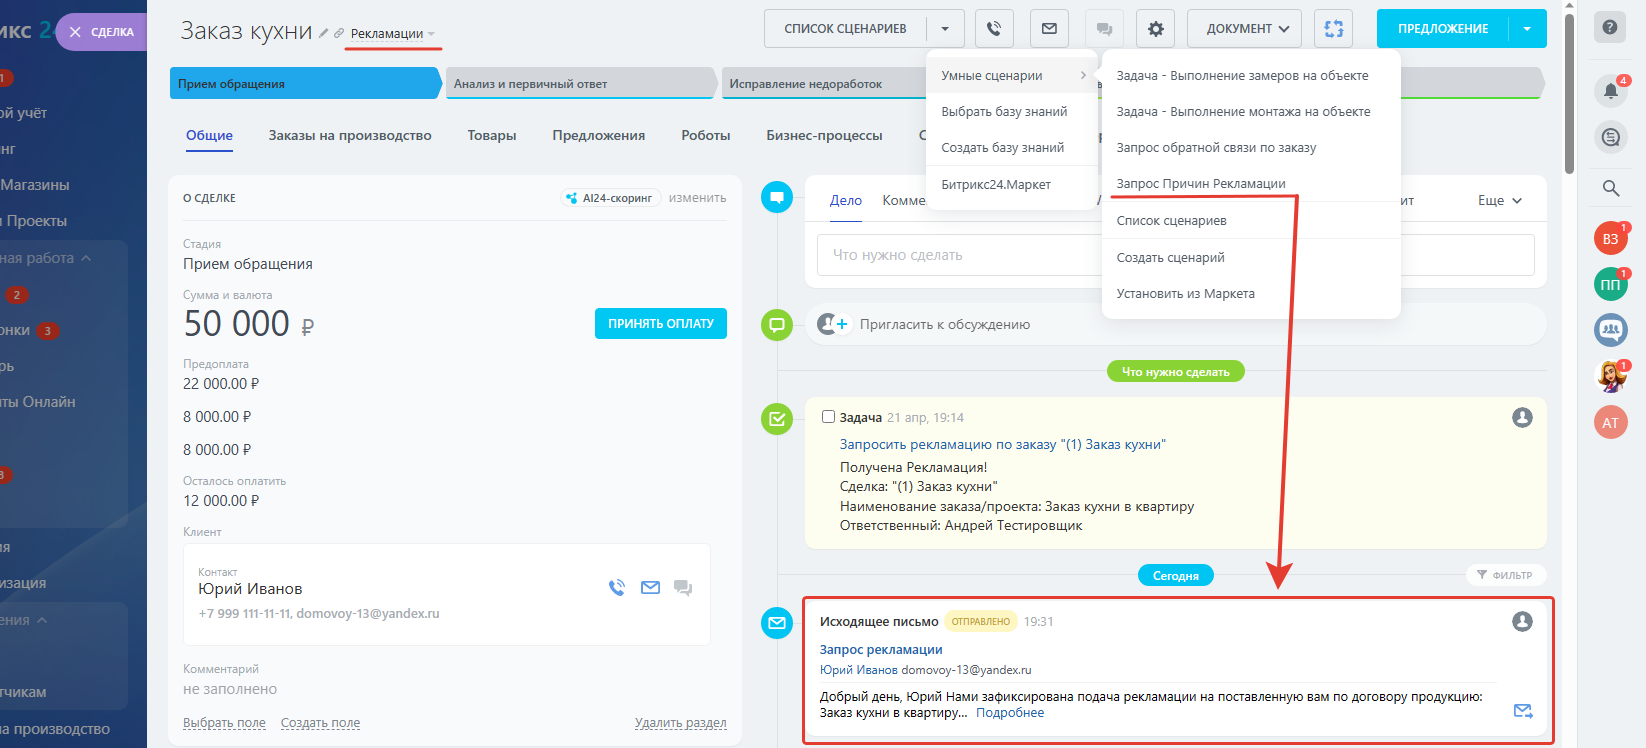1646x748 pixels.
Task: Open the group chat icon in right sidebar
Action: point(1611,330)
